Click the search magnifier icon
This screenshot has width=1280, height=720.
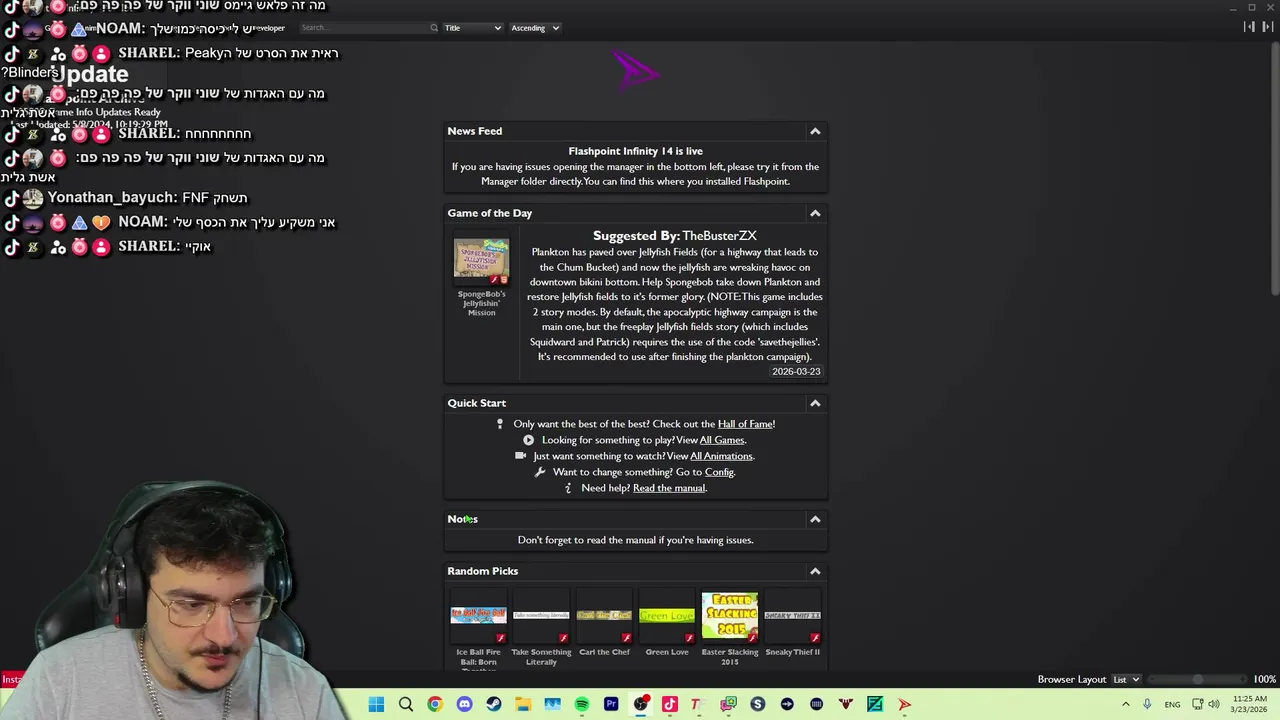pyautogui.click(x=434, y=28)
